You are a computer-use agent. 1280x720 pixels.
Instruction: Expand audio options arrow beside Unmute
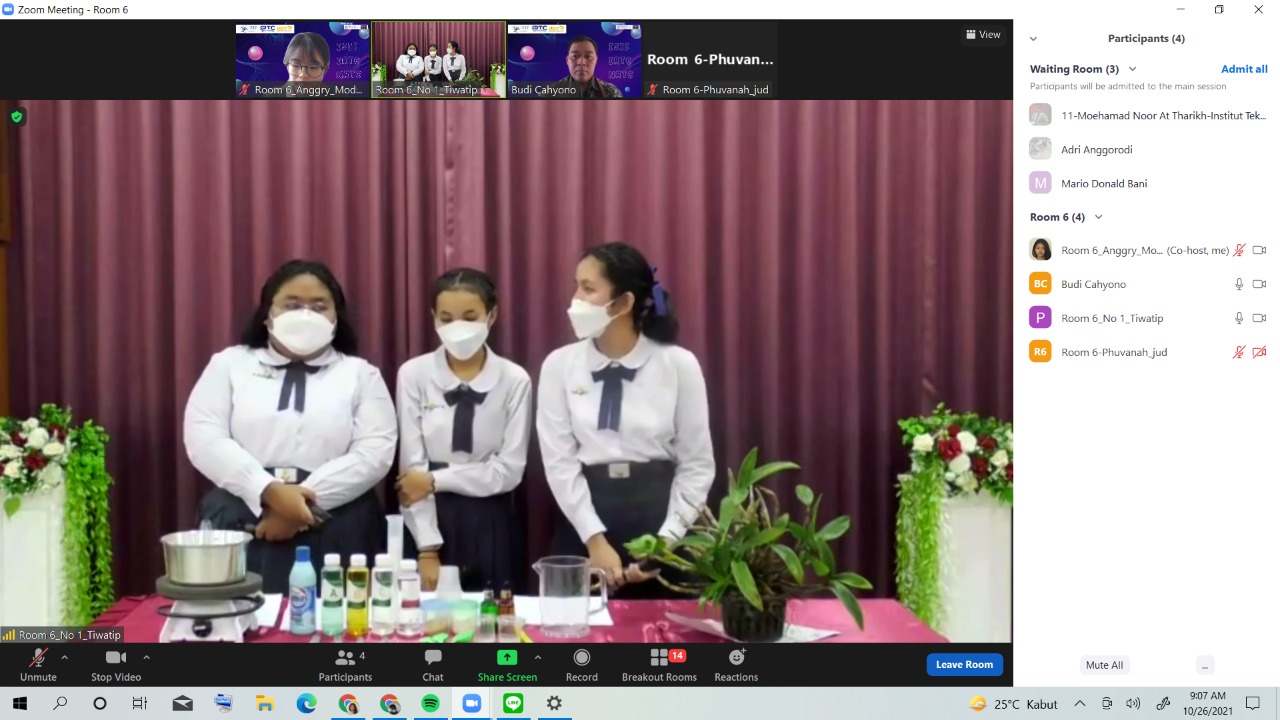click(x=65, y=657)
